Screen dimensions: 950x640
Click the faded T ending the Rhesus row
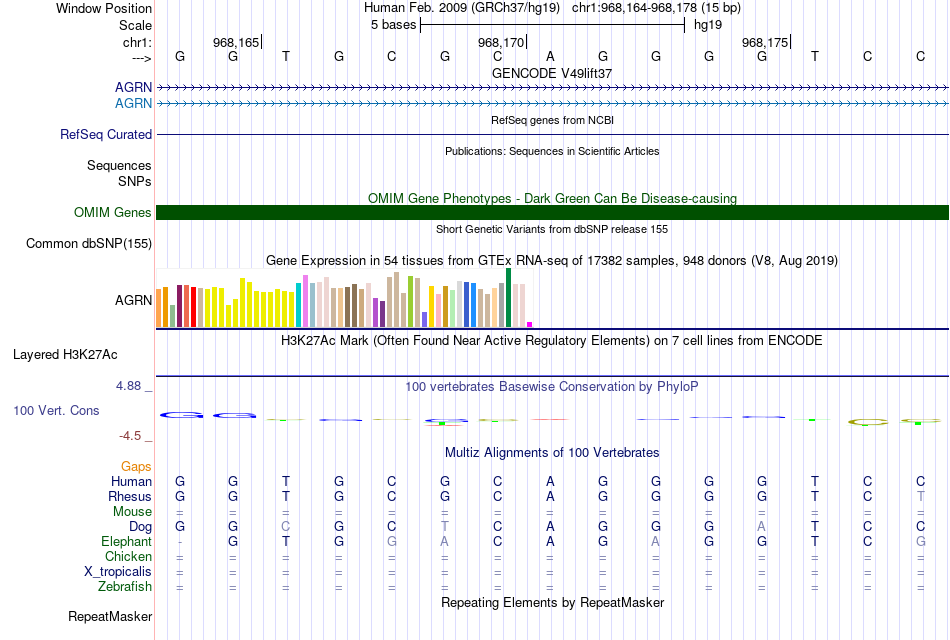tap(920, 496)
